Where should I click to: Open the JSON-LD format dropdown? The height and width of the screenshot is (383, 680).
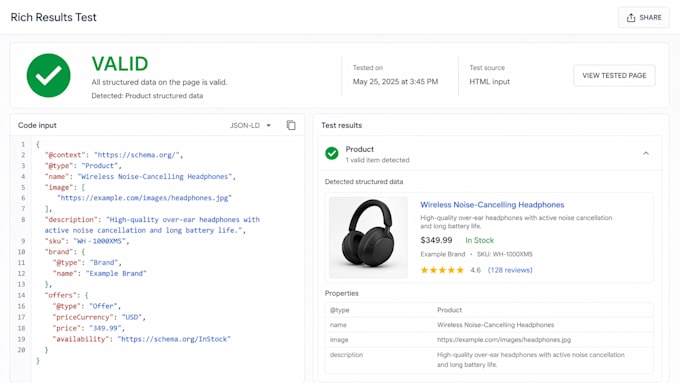[x=251, y=125]
